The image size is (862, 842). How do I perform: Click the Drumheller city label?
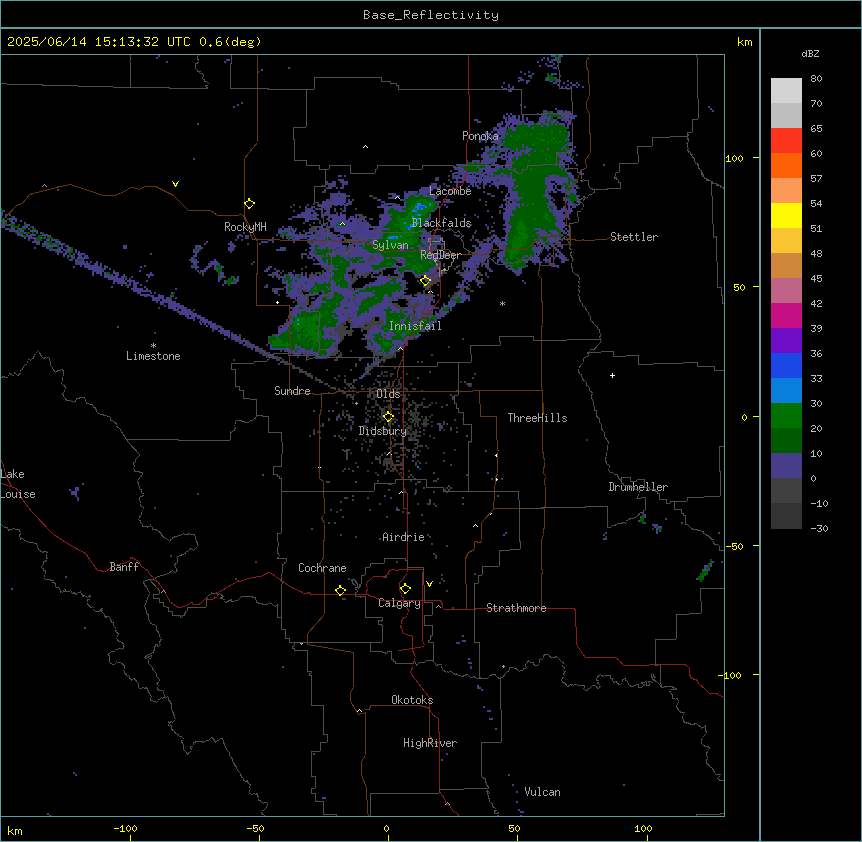coord(638,487)
